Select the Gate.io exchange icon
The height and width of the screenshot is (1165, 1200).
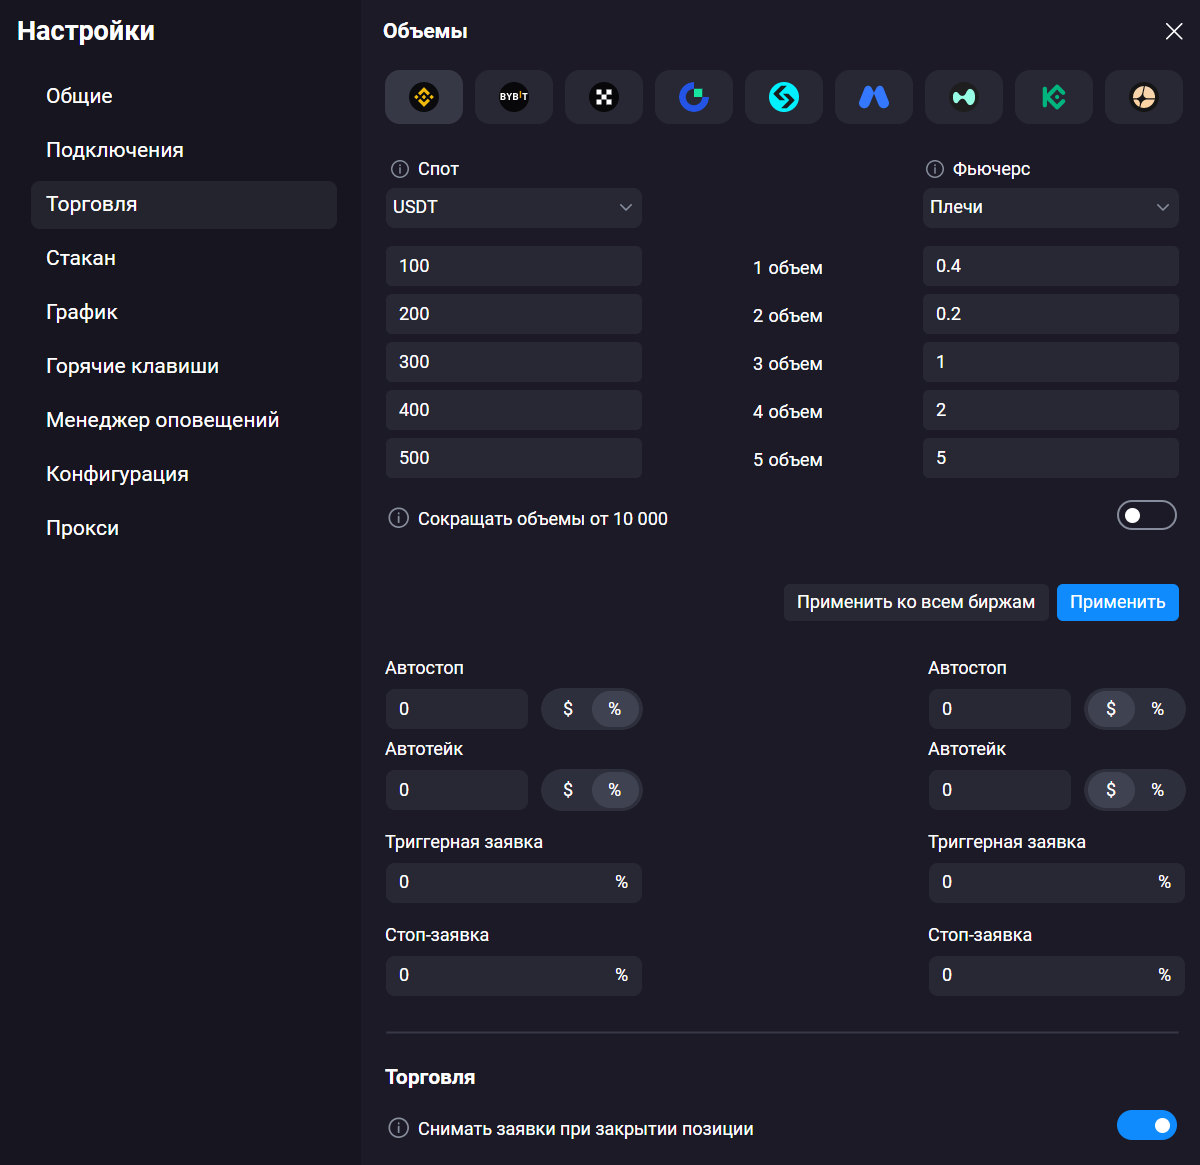(x=694, y=97)
